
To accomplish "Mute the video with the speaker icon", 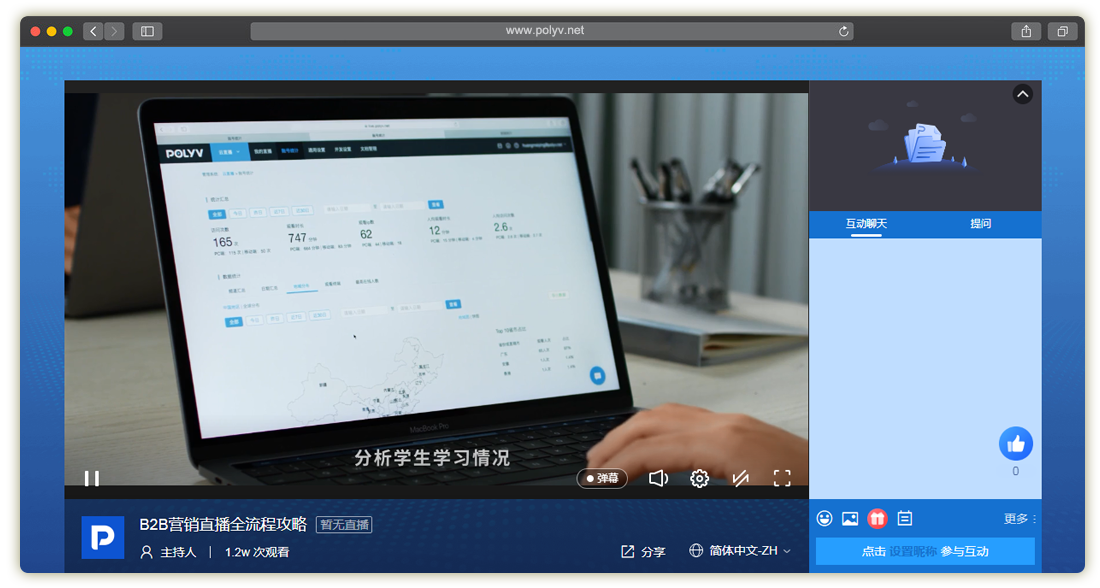I will [x=658, y=478].
